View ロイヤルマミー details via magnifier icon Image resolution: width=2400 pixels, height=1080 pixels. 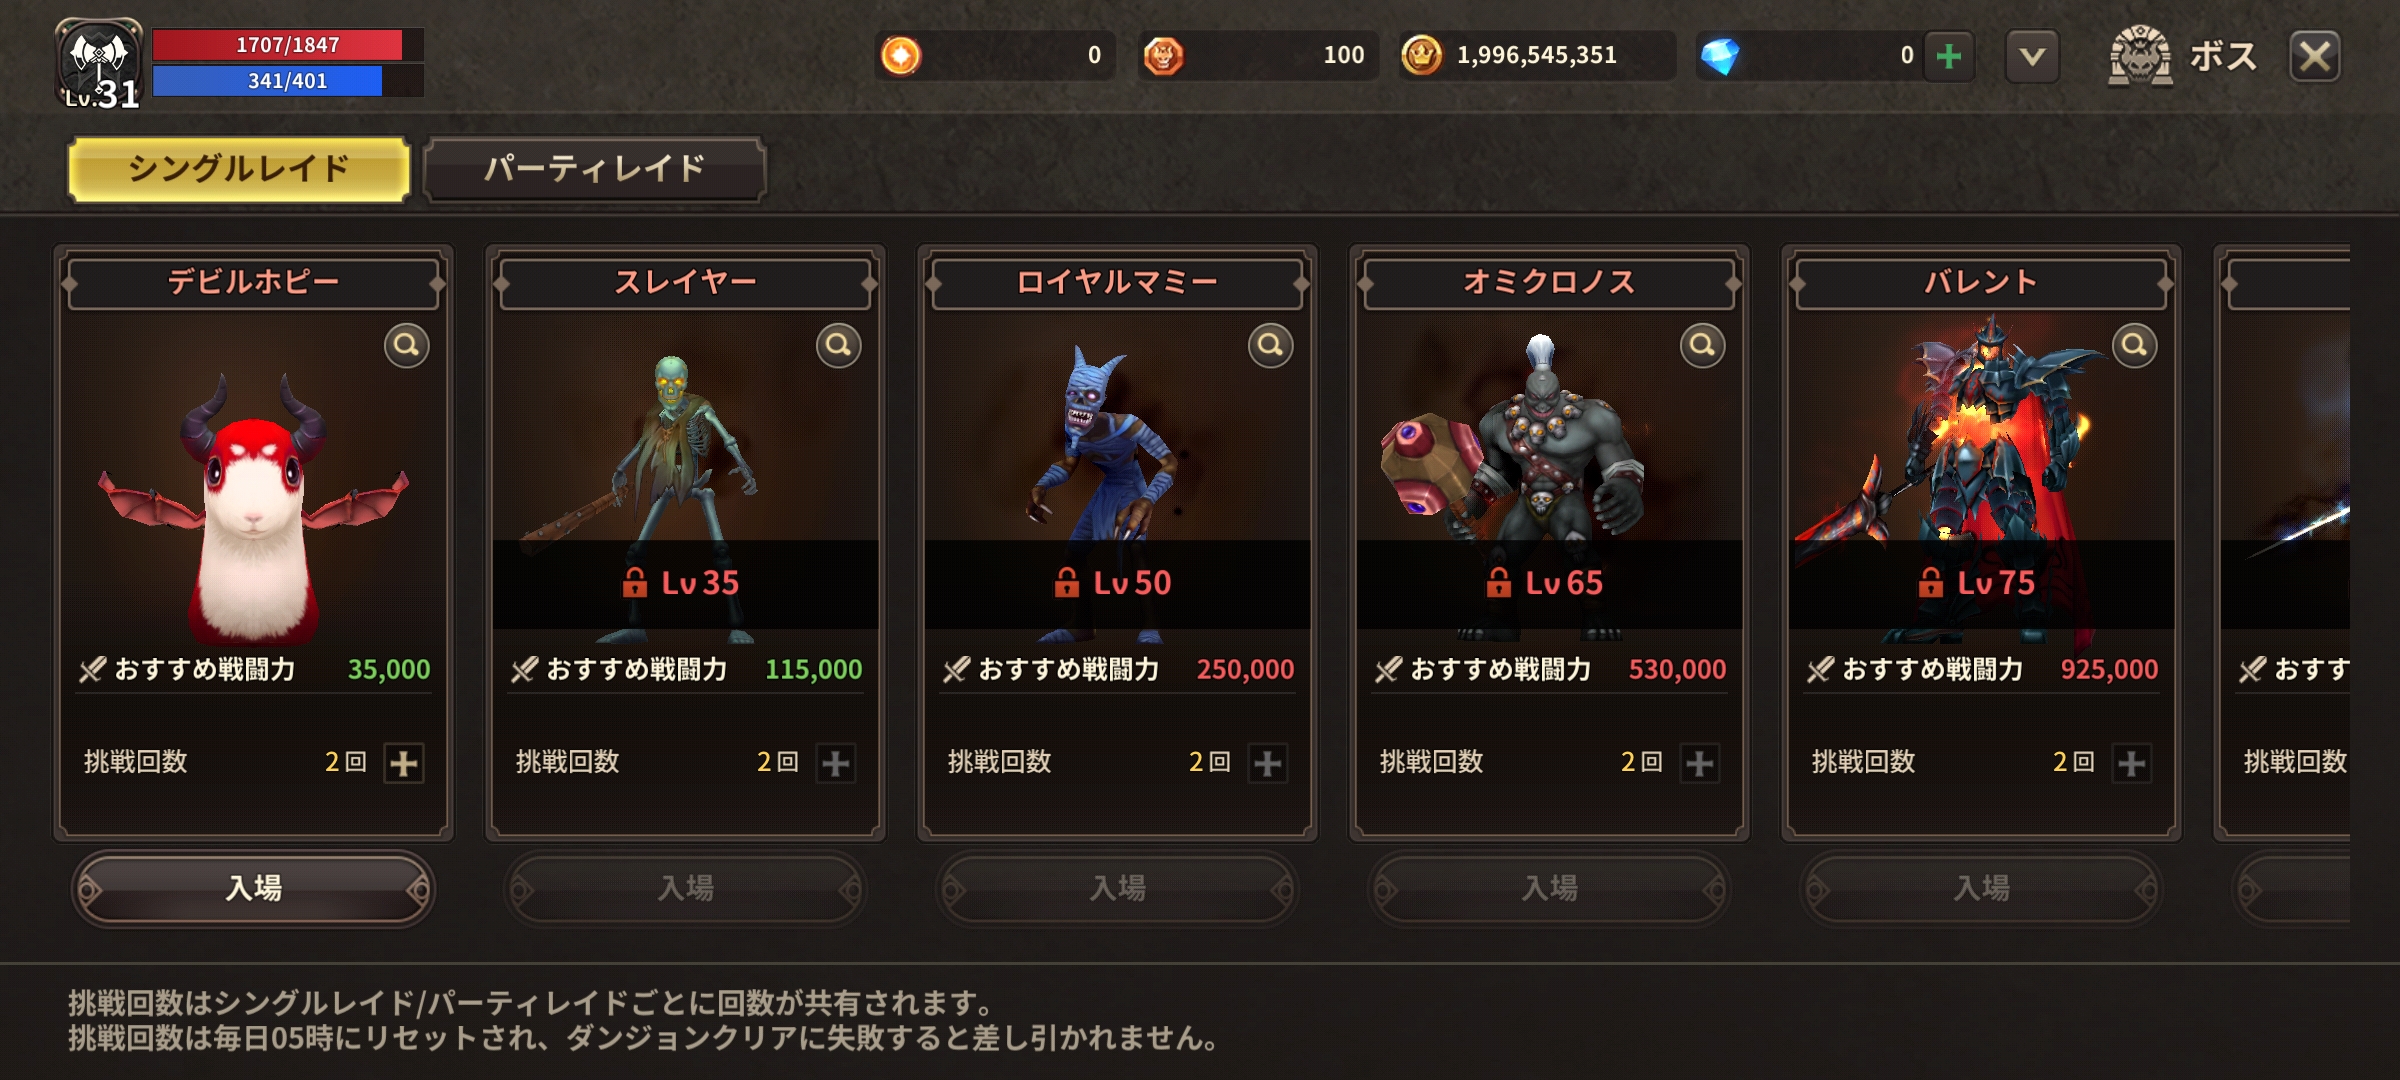pyautogui.click(x=1270, y=346)
